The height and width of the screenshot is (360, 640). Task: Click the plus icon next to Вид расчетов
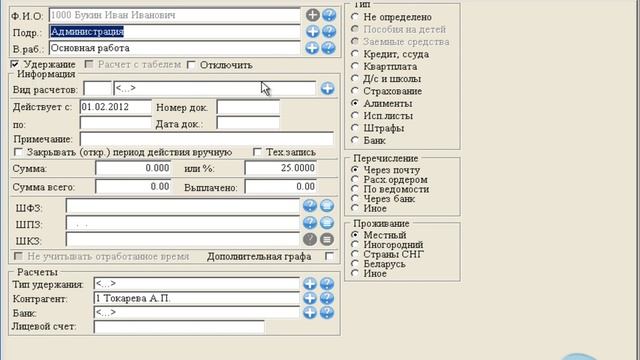point(327,88)
